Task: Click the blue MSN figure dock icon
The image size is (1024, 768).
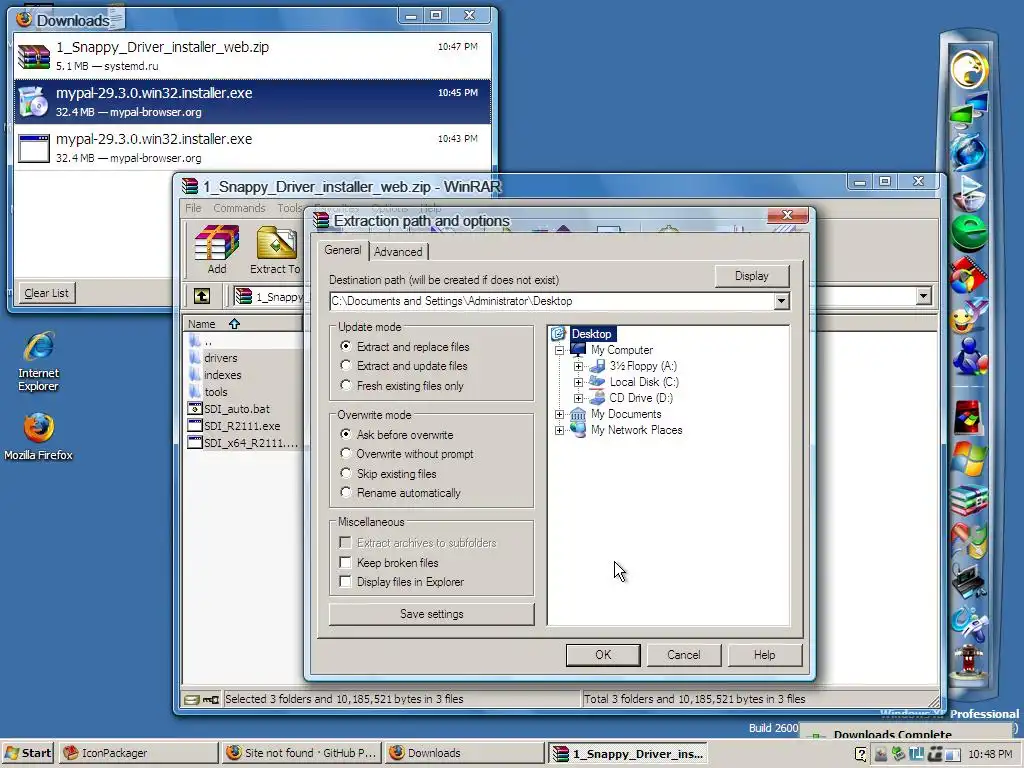Action: pyautogui.click(x=969, y=356)
